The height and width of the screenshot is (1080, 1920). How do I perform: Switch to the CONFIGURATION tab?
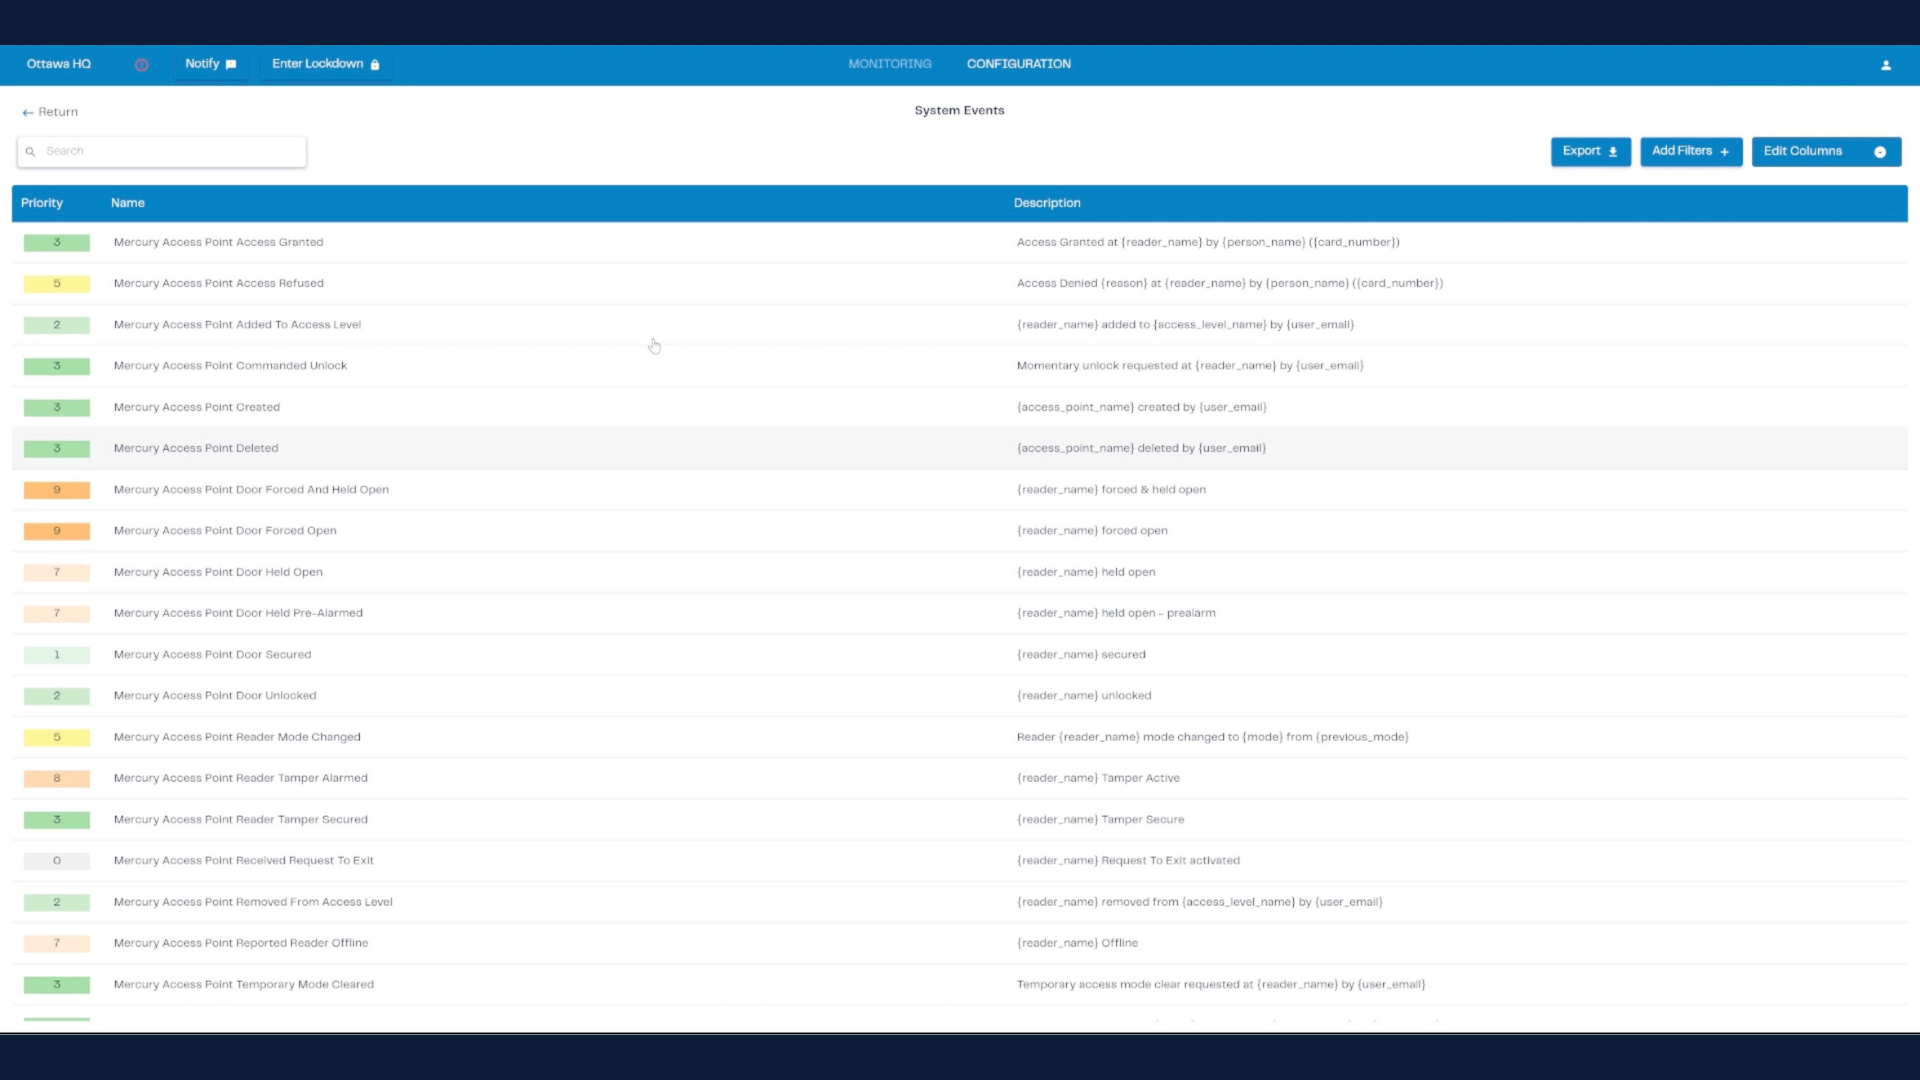[1018, 64]
